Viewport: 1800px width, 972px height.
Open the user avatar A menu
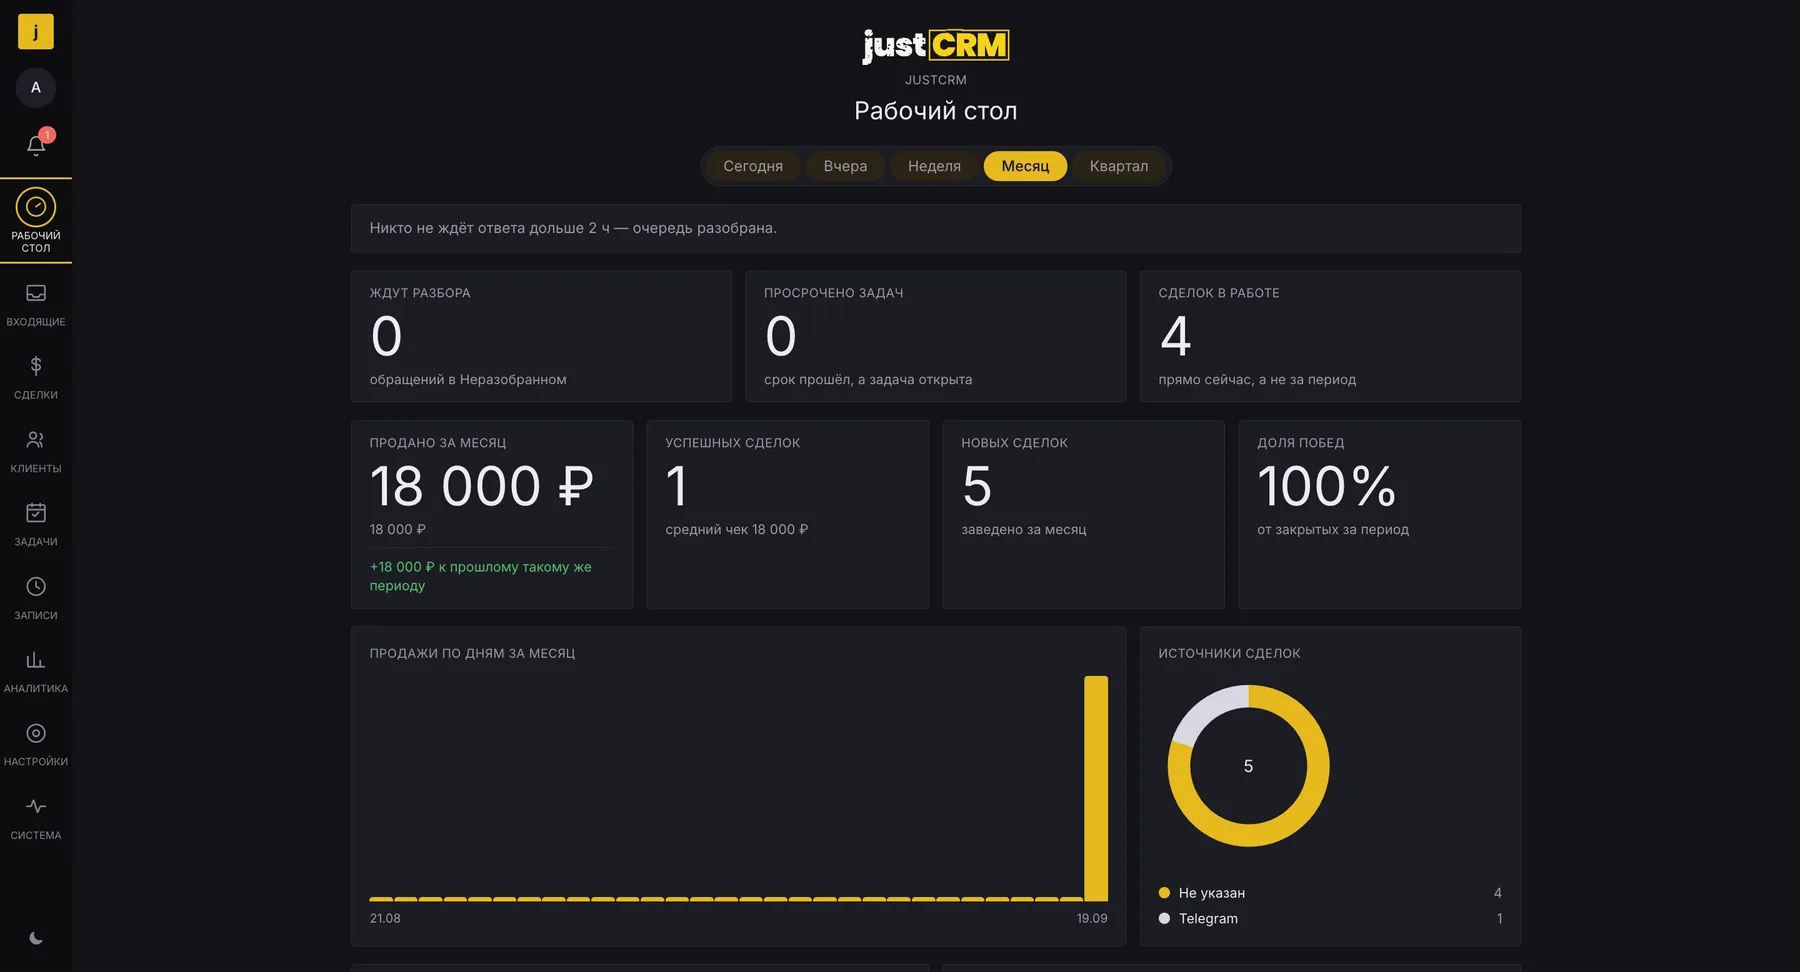pyautogui.click(x=36, y=88)
